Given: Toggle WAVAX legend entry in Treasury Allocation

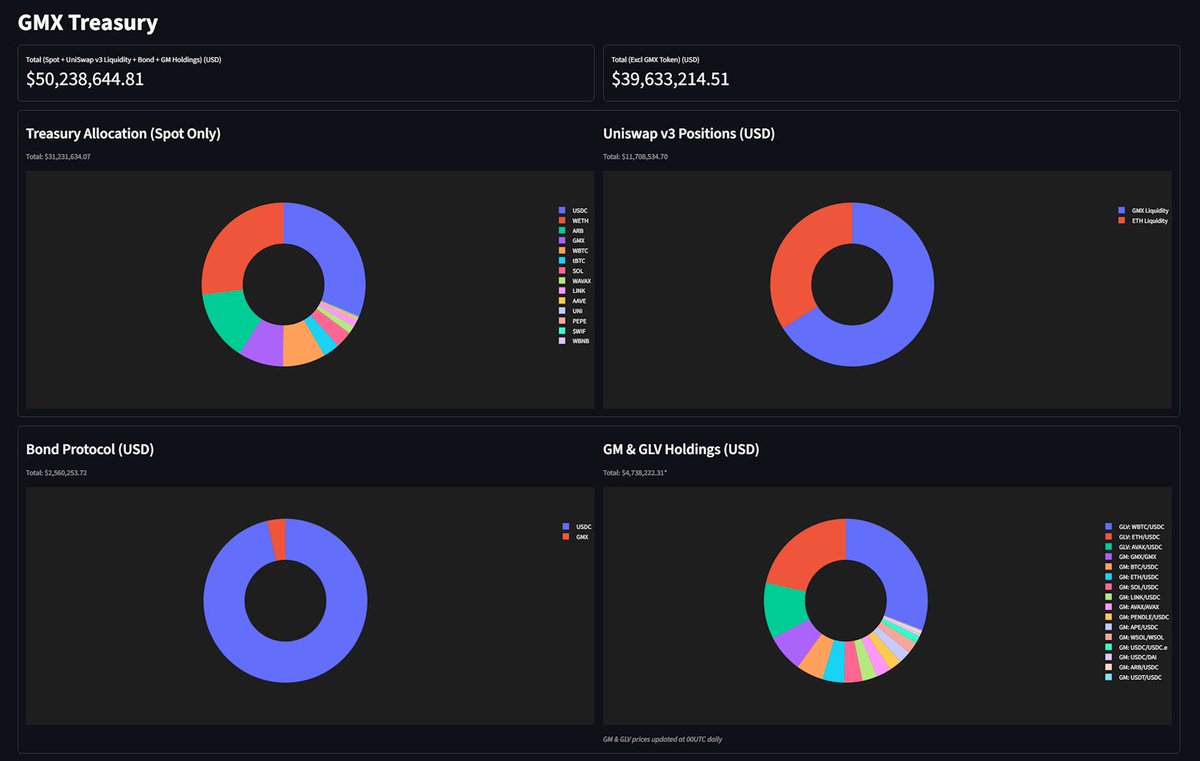Looking at the screenshot, I should [576, 280].
